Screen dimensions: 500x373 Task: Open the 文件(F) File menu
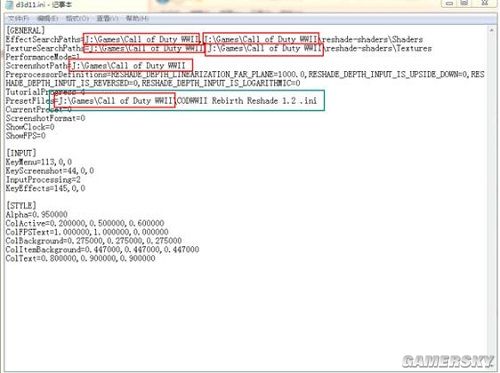pos(18,18)
